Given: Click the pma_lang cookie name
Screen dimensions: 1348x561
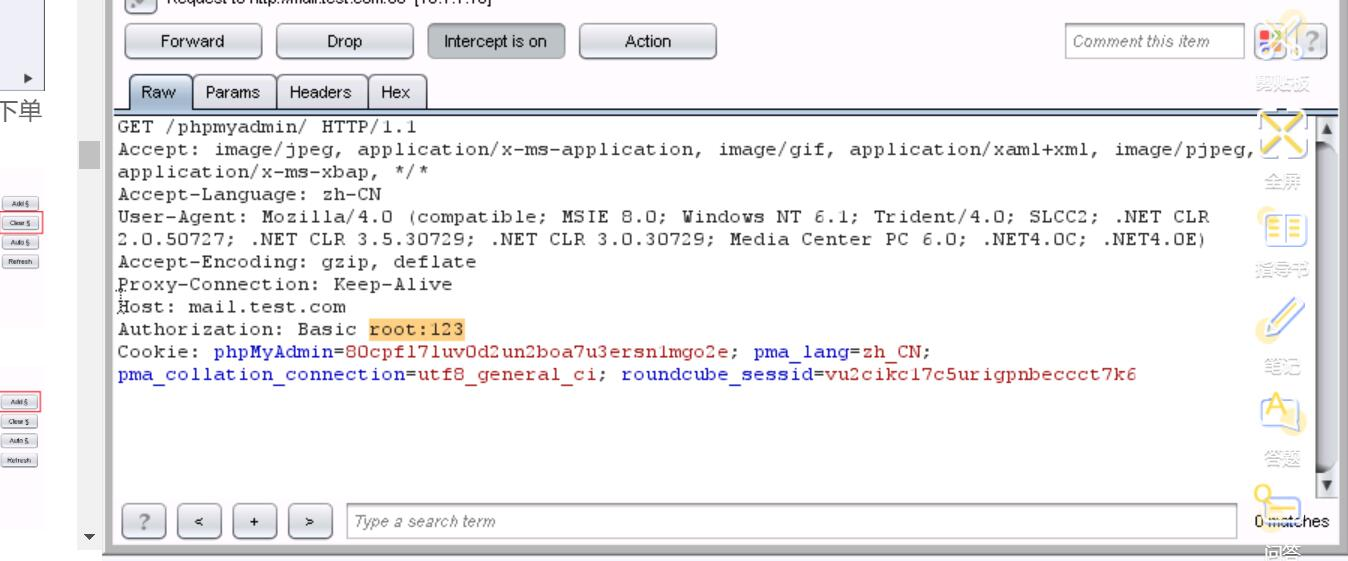Looking at the screenshot, I should (800, 352).
